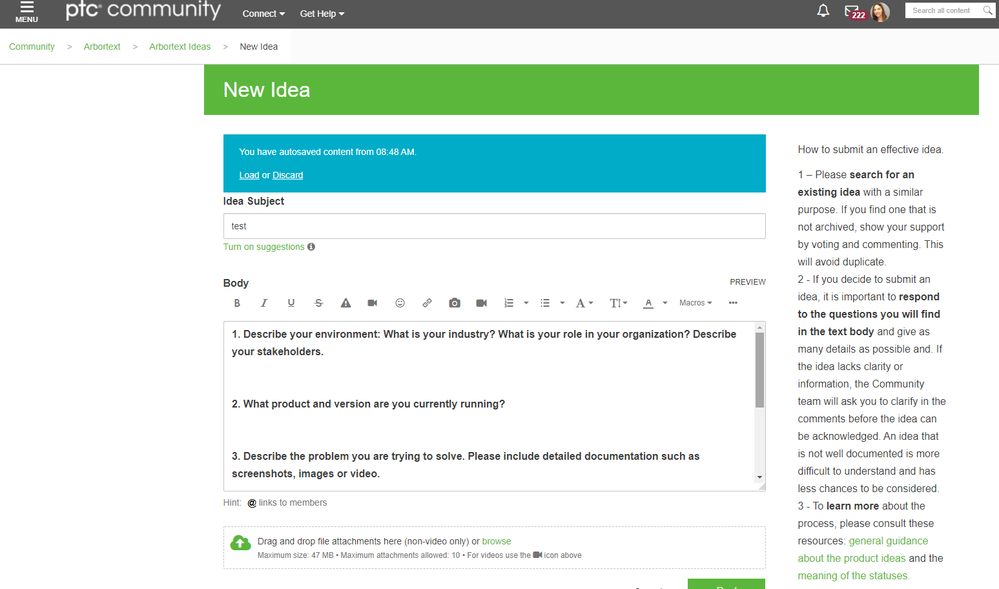This screenshot has width=999, height=589.
Task: Toggle bold formatting
Action: tap(237, 303)
